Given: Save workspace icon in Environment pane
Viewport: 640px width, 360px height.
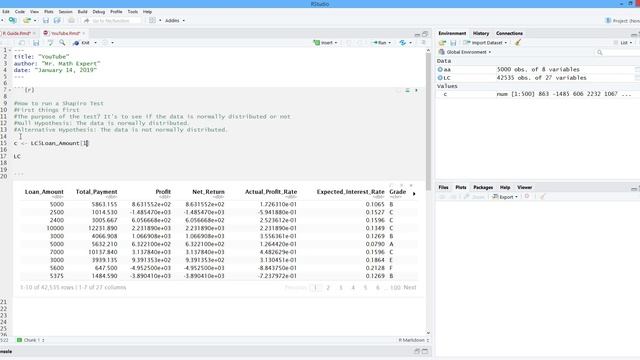Looking at the screenshot, I should (453, 43).
